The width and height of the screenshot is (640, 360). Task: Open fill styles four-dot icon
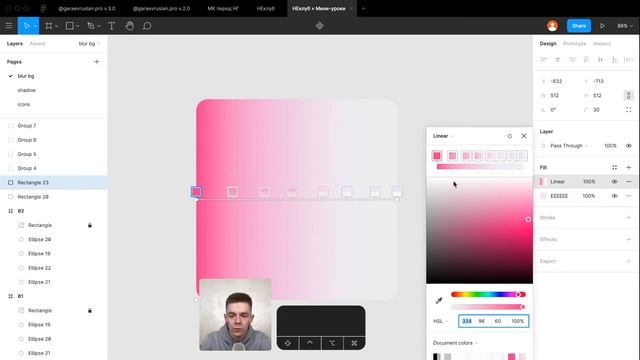click(614, 167)
